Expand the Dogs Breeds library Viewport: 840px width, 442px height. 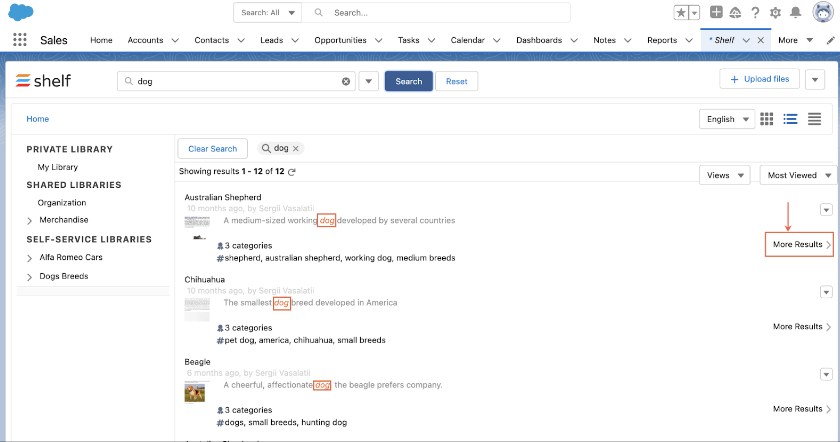click(x=29, y=277)
